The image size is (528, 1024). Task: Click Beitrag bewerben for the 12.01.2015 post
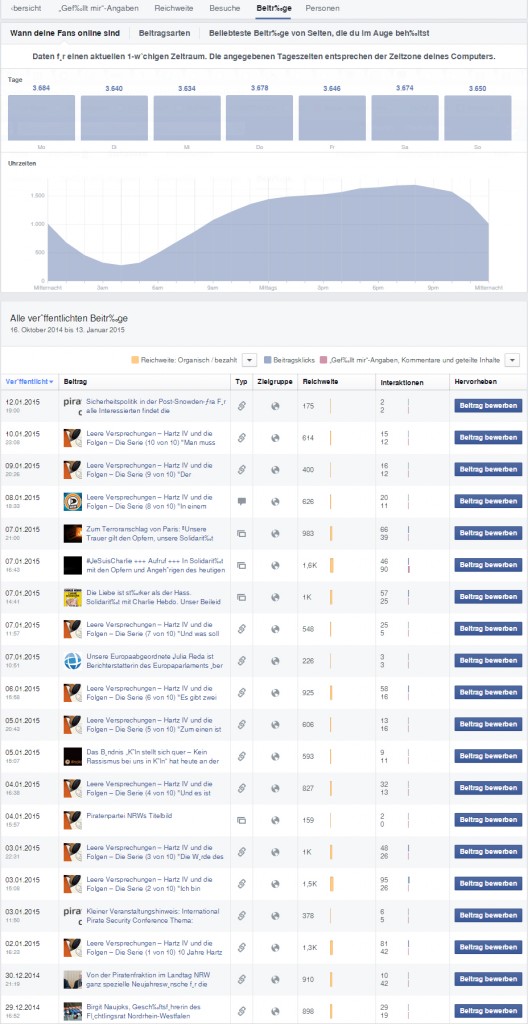pos(488,406)
